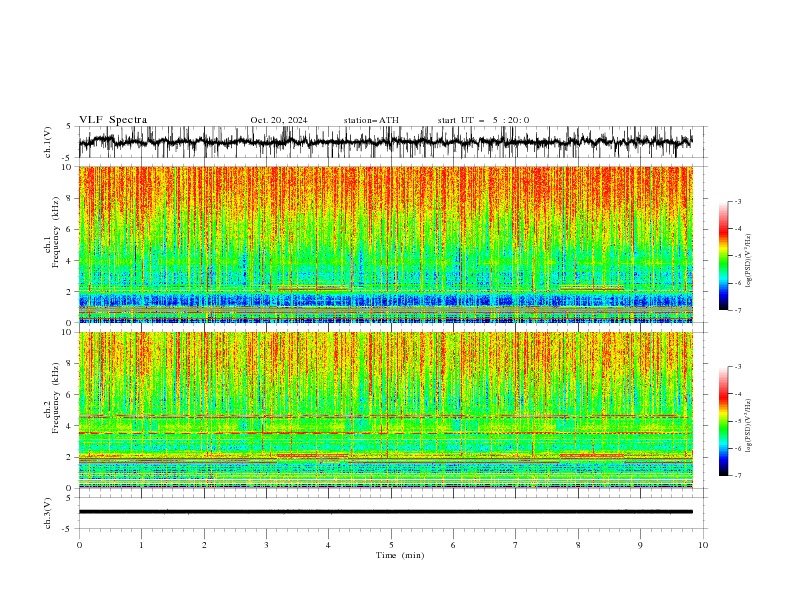Click the ch.2 frequency tick label "4"
The width and height of the screenshot is (792, 612).
(x=71, y=426)
